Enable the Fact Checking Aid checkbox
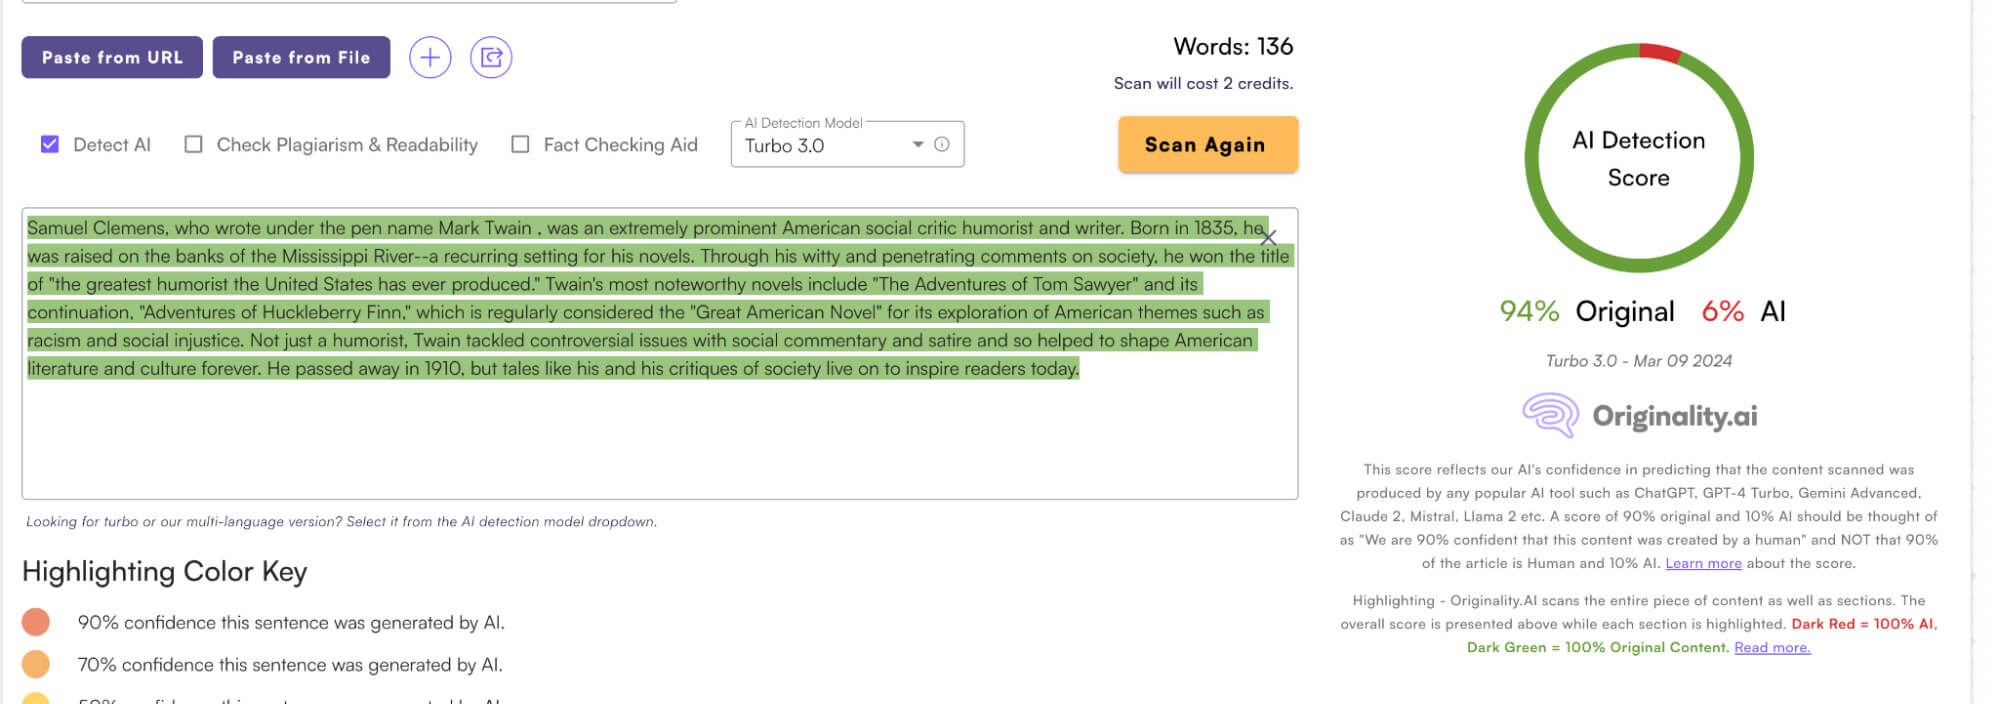 pyautogui.click(x=520, y=144)
